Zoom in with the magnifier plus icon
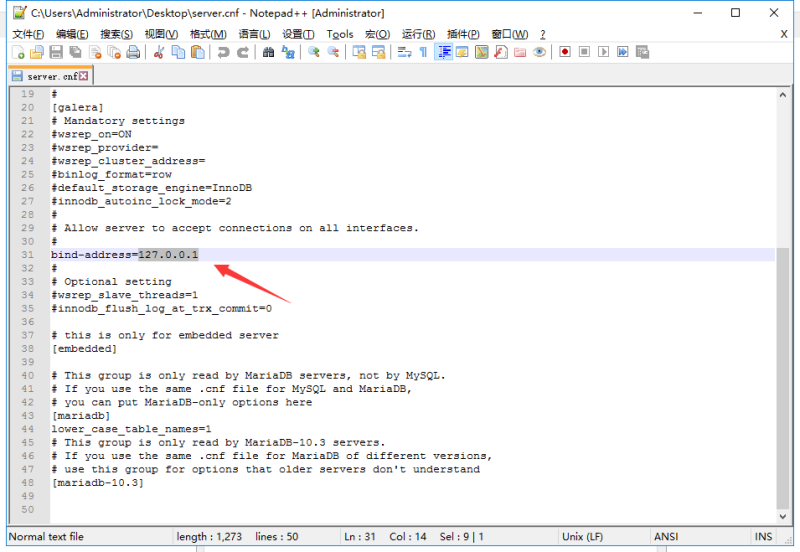Screen dimensions: 800x552 coord(314,52)
